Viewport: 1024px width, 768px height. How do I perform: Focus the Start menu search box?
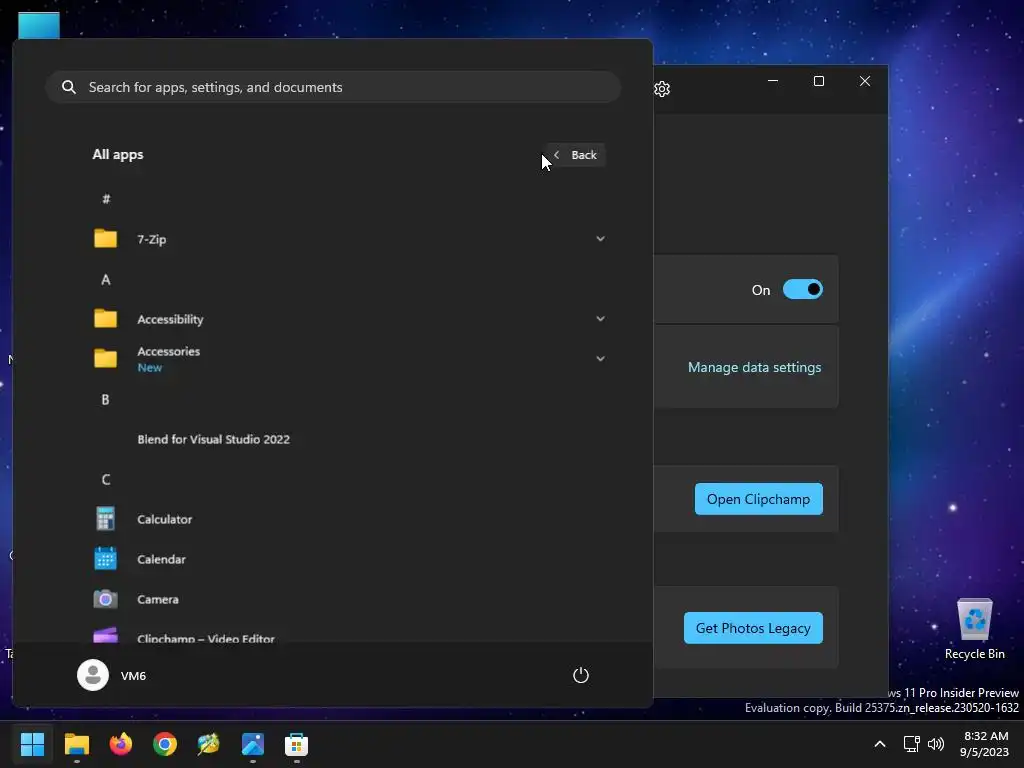(x=333, y=87)
